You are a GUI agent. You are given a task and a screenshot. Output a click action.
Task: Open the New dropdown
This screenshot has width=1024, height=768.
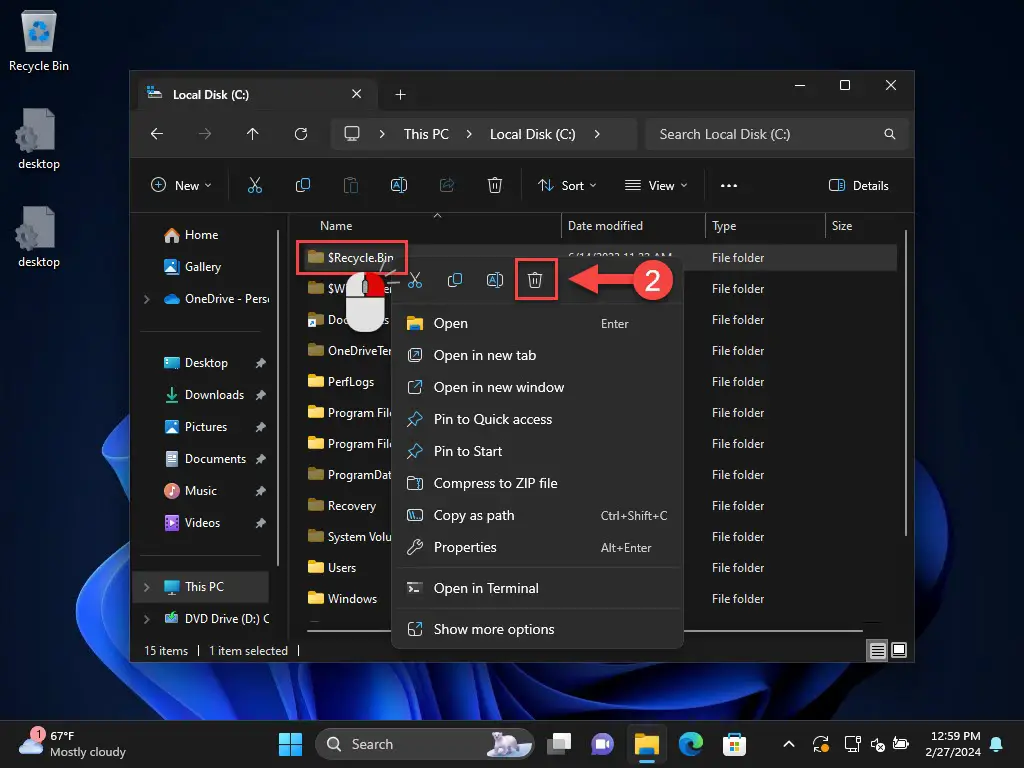[181, 185]
